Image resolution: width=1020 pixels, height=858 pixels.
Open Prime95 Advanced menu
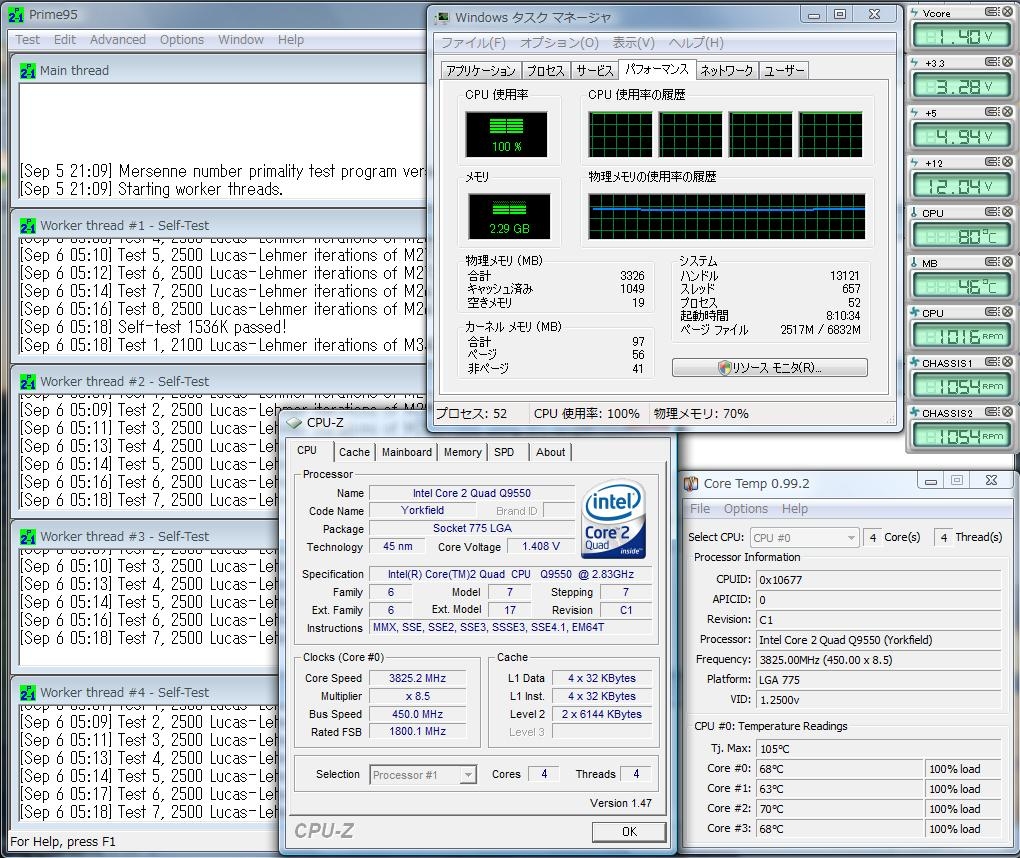tap(118, 40)
